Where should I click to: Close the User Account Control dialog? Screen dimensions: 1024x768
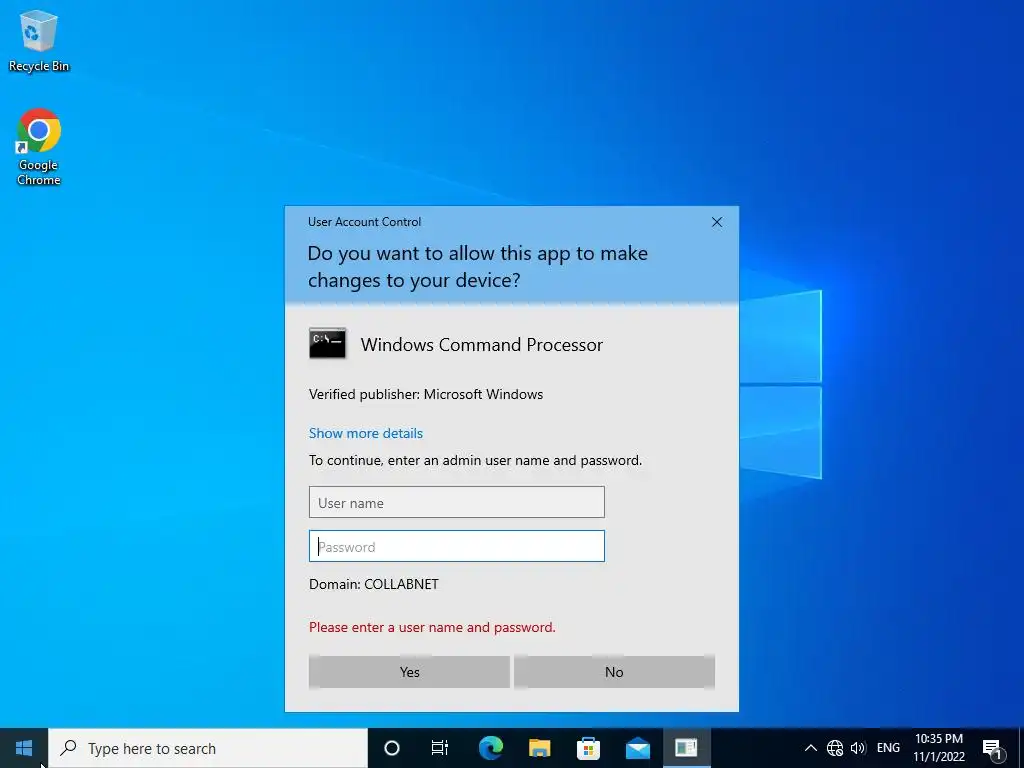pos(716,222)
